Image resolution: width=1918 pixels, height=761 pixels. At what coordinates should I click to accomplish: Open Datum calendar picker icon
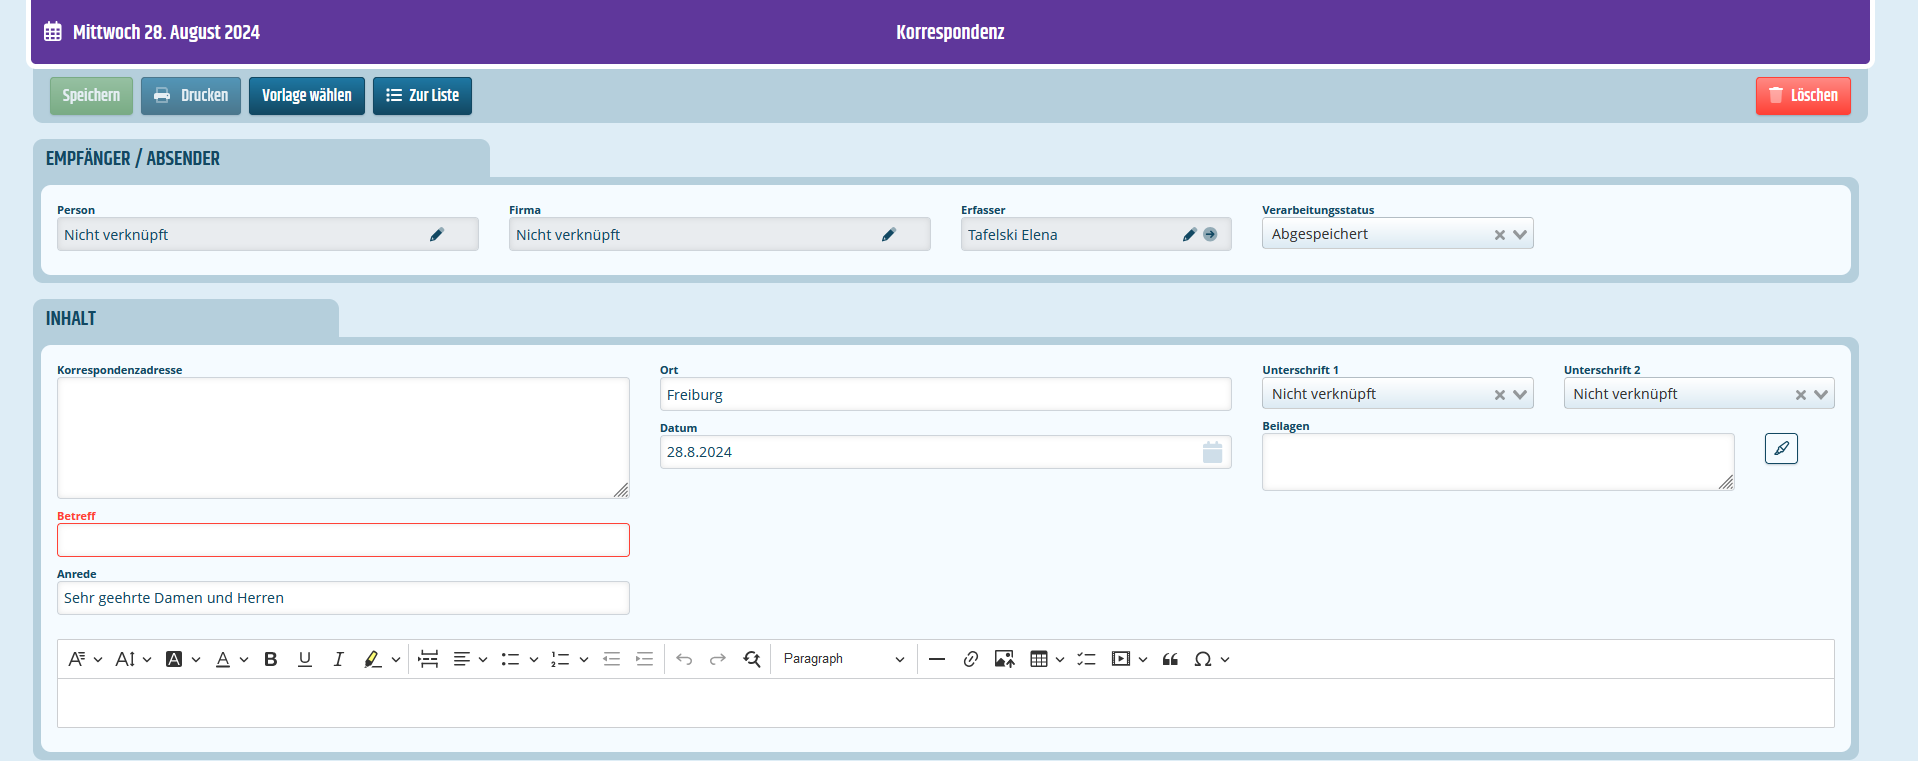[1212, 452]
